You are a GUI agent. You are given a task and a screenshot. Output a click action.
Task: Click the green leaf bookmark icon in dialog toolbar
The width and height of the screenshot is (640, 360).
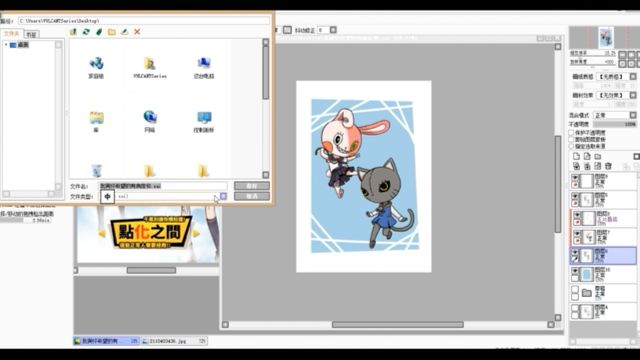[99, 31]
